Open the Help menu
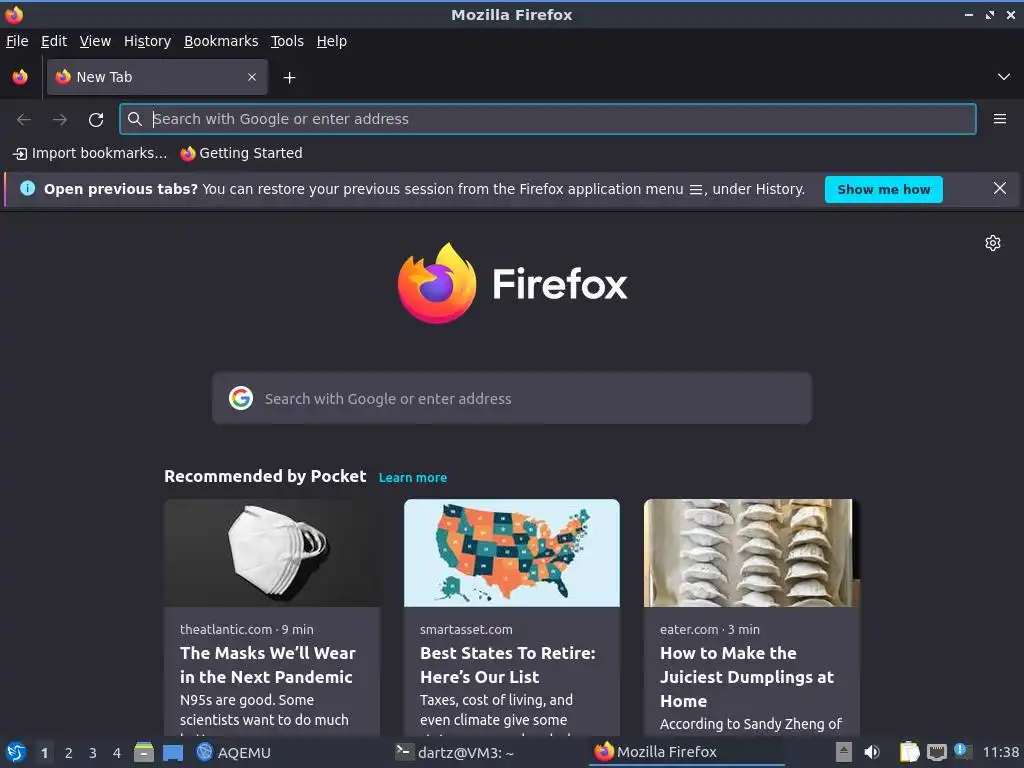The image size is (1024, 768). point(332,41)
